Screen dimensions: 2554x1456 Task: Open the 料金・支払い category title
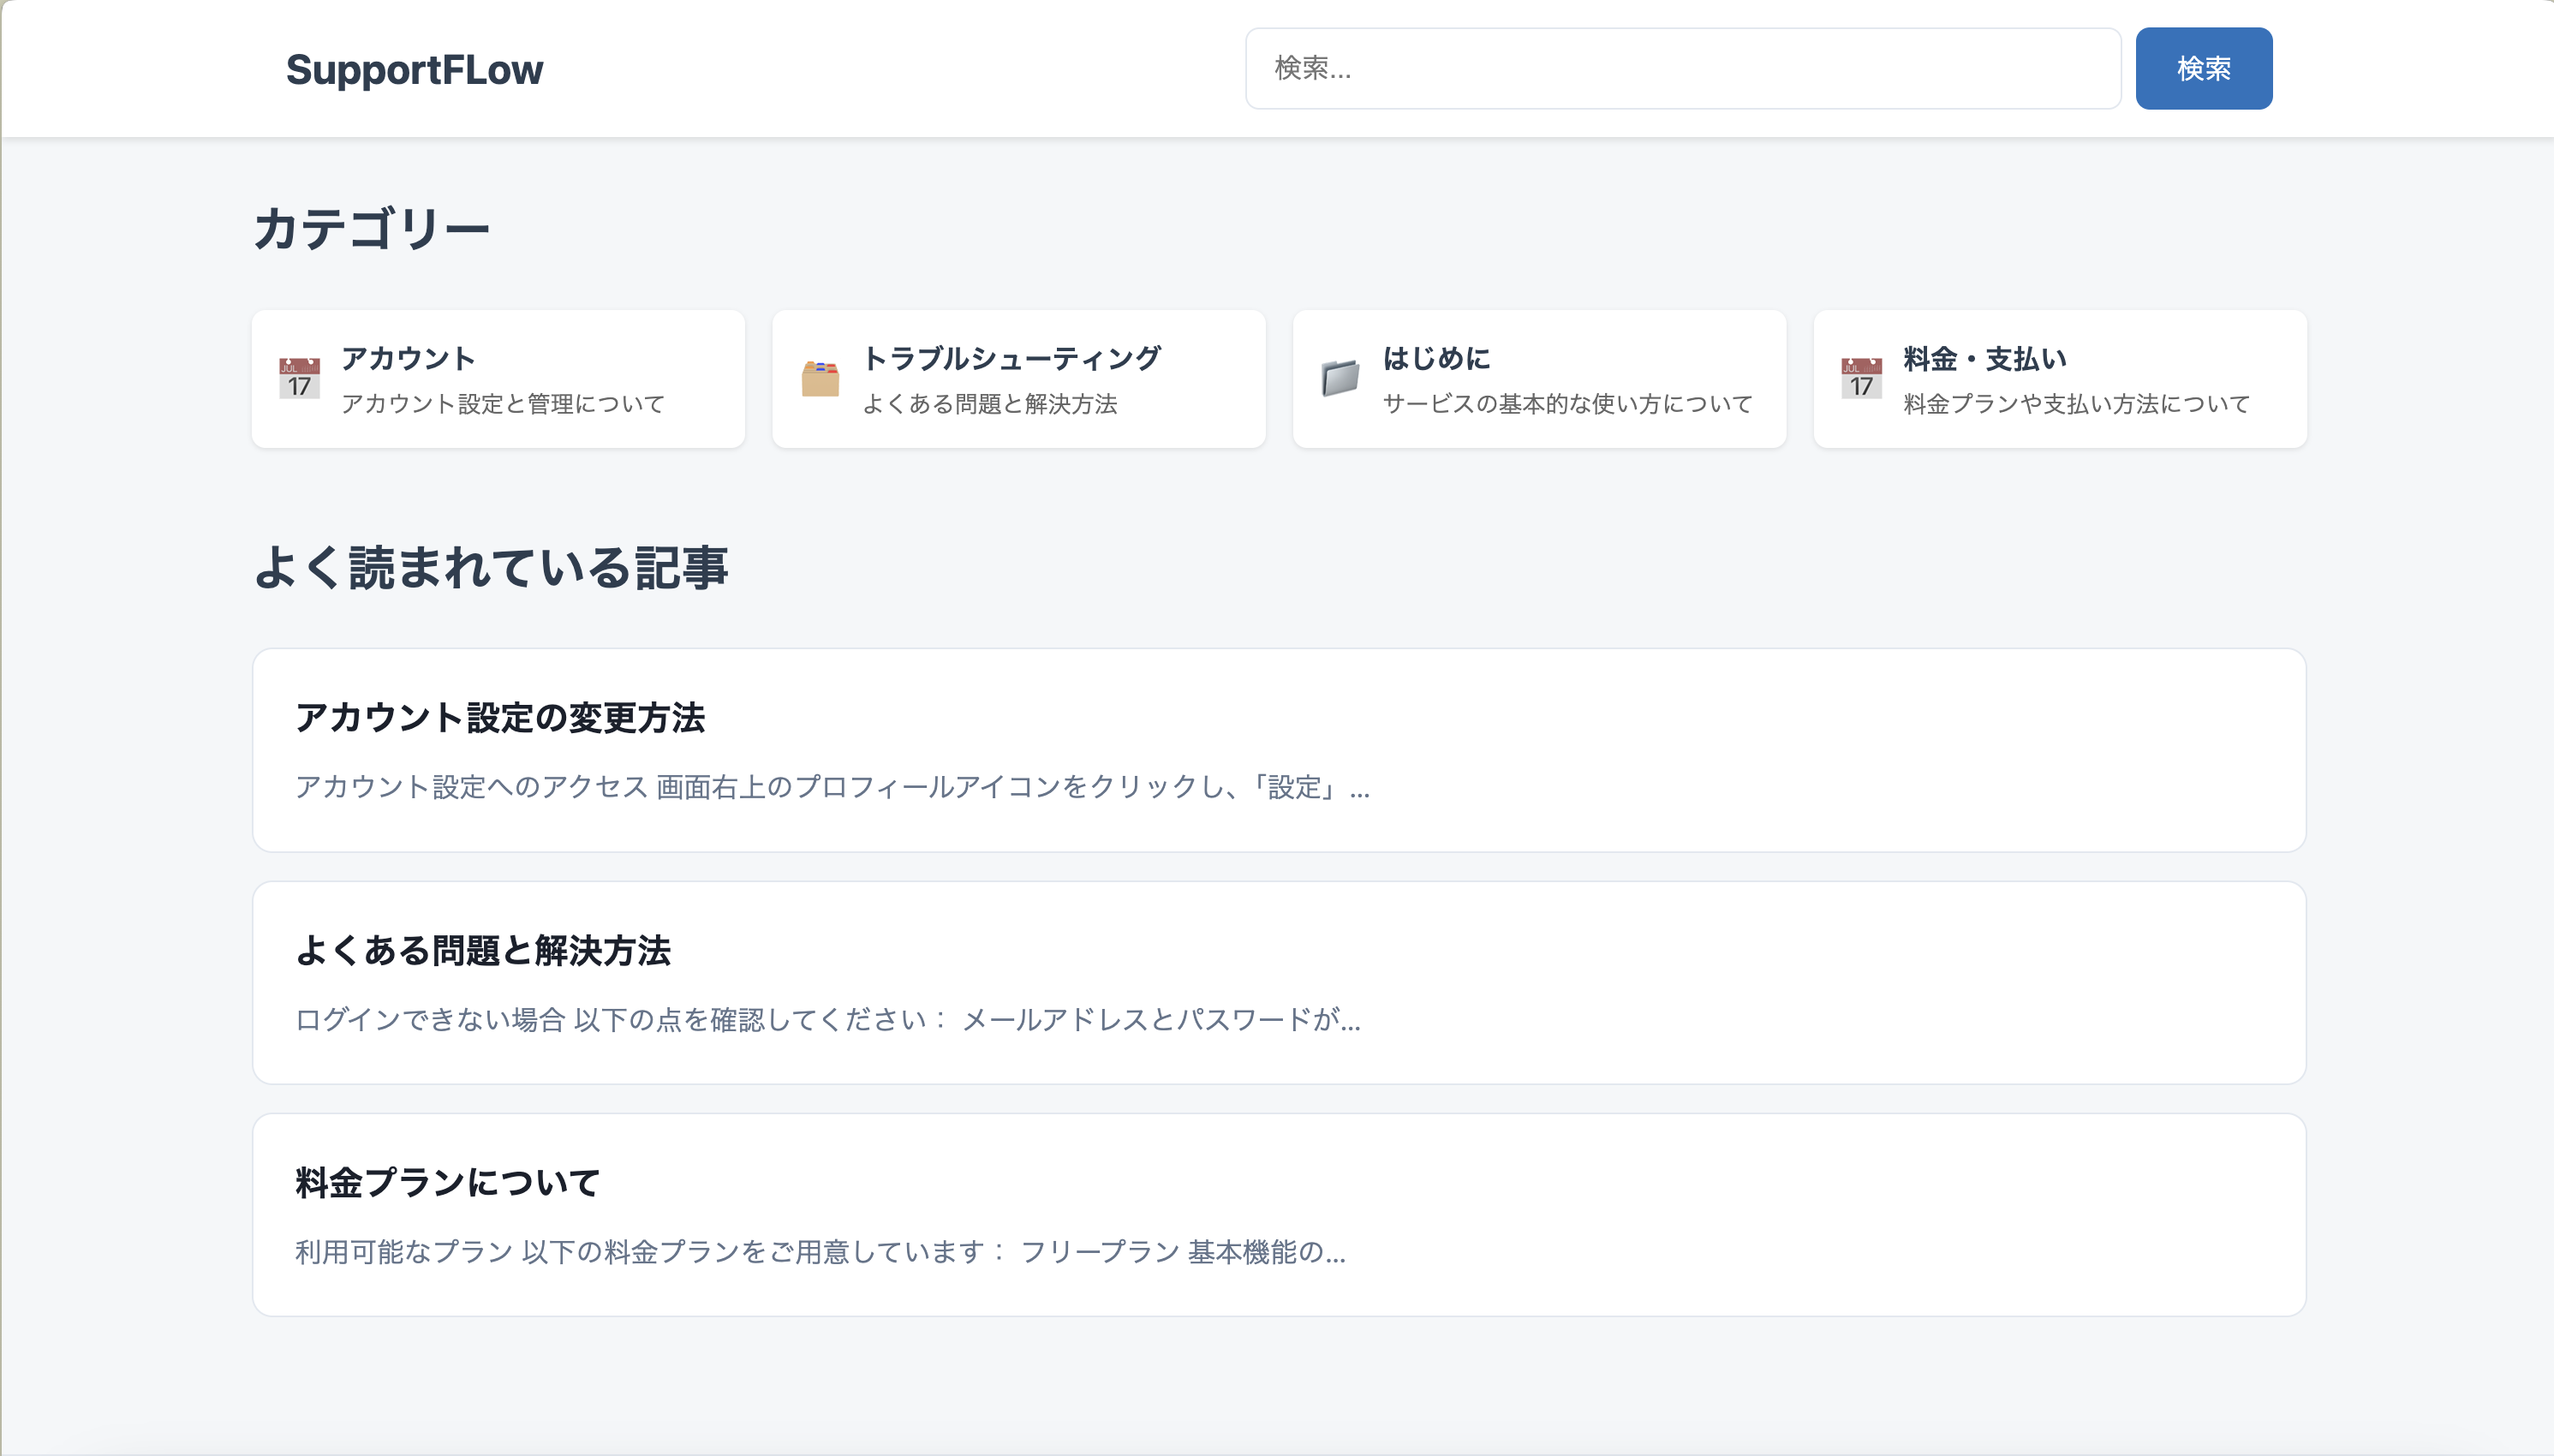point(1985,358)
